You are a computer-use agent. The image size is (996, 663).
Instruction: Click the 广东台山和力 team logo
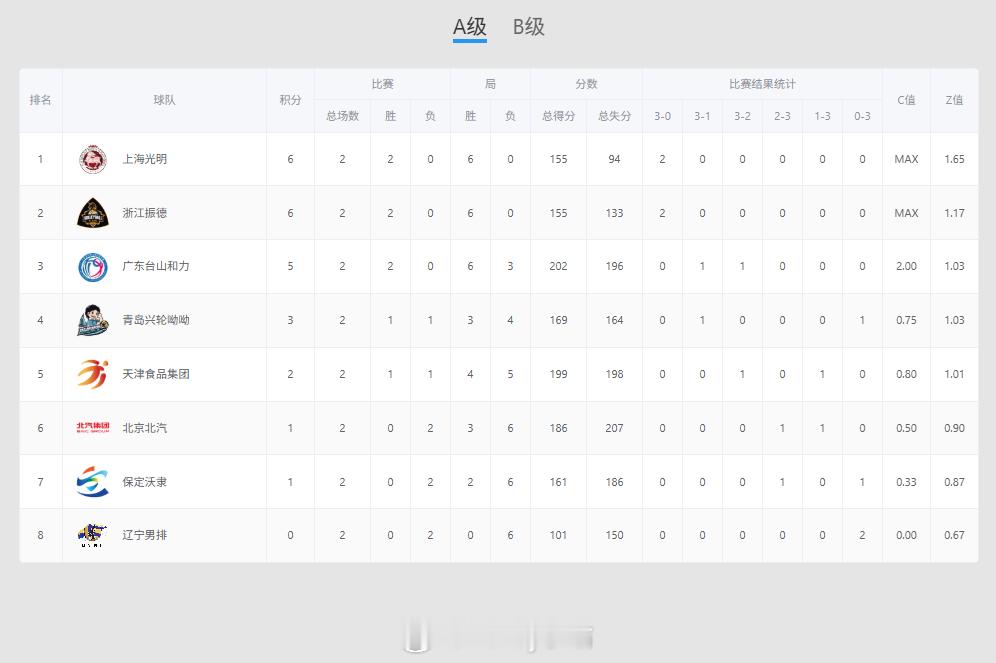point(93,267)
